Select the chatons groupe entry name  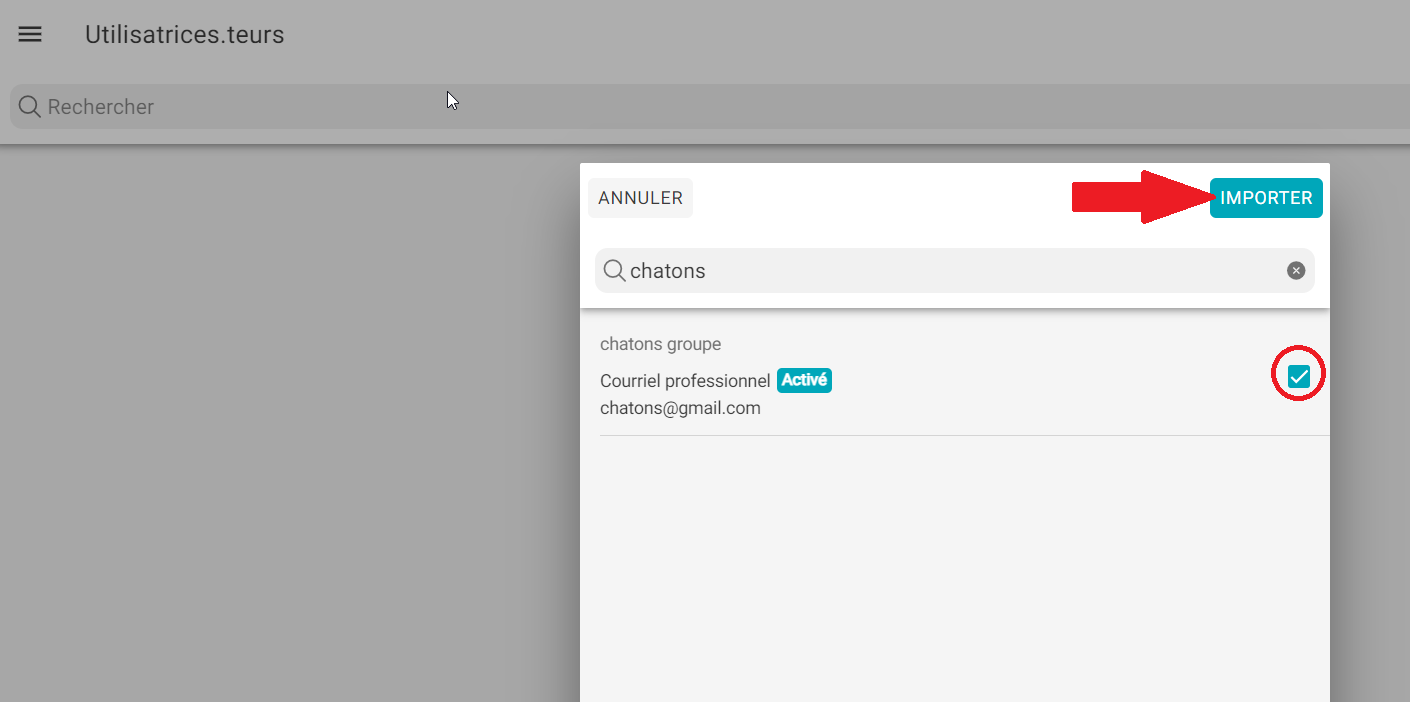click(660, 344)
